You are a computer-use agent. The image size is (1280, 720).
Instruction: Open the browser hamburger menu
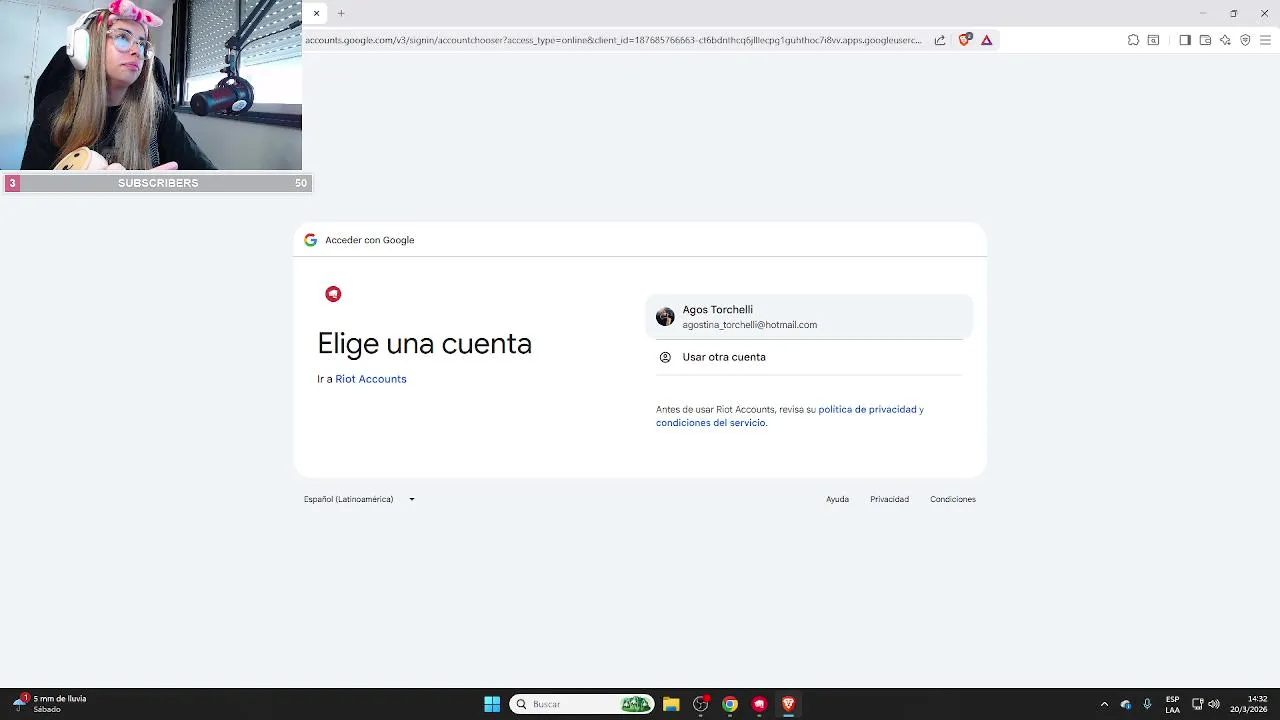tap(1265, 40)
